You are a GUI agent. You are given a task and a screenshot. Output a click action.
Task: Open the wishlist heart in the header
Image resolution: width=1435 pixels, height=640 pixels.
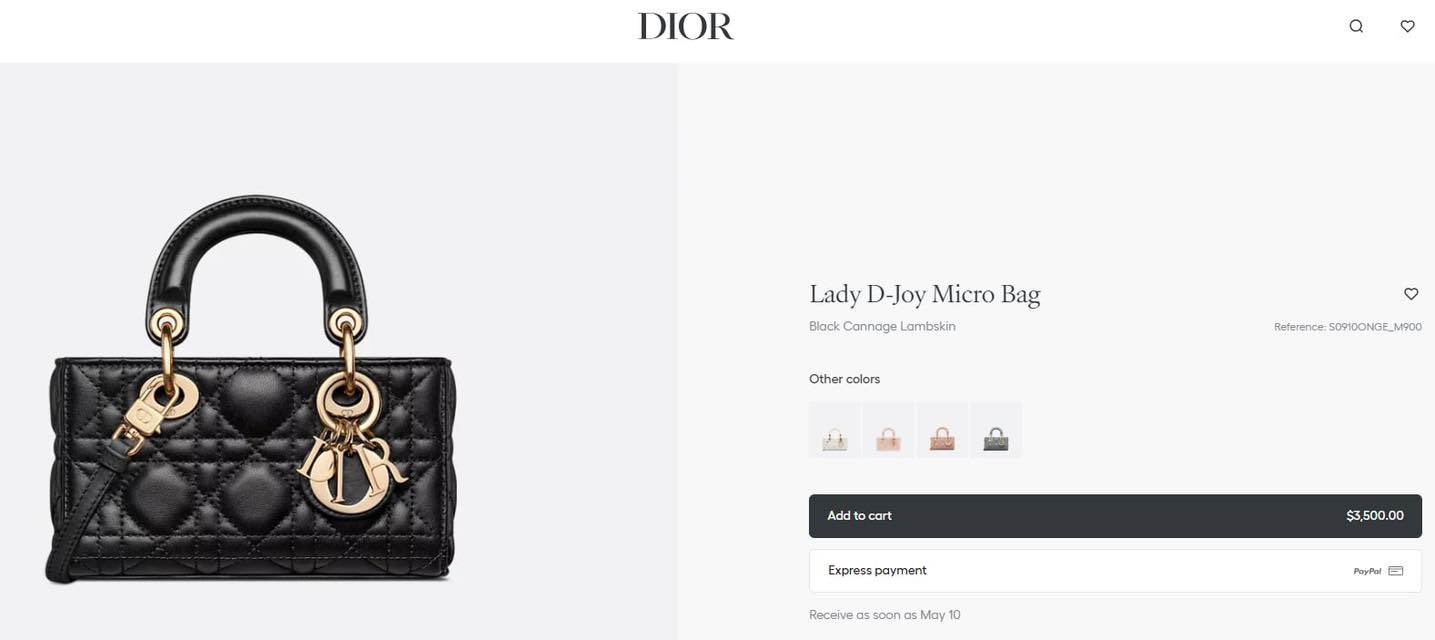point(1407,27)
